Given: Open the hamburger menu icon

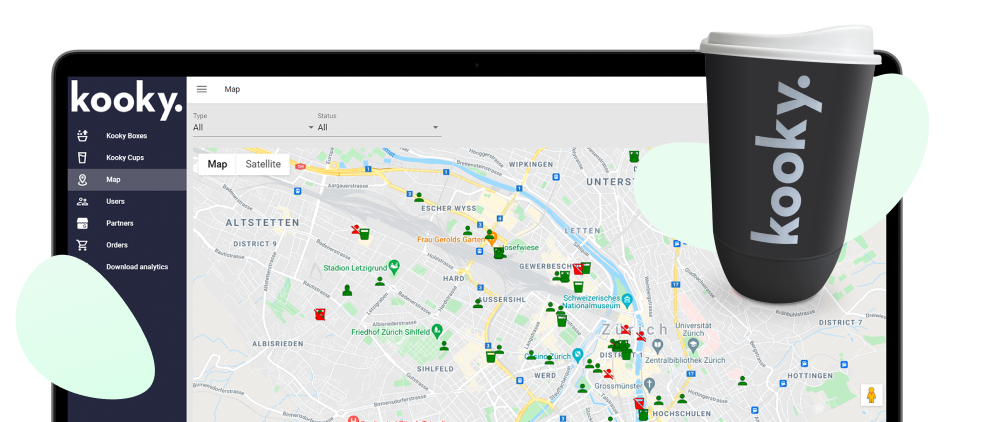Looking at the screenshot, I should click(202, 89).
